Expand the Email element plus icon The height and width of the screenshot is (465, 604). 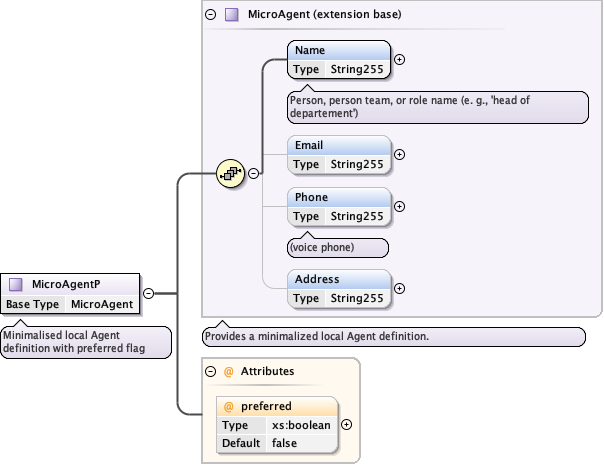400,154
